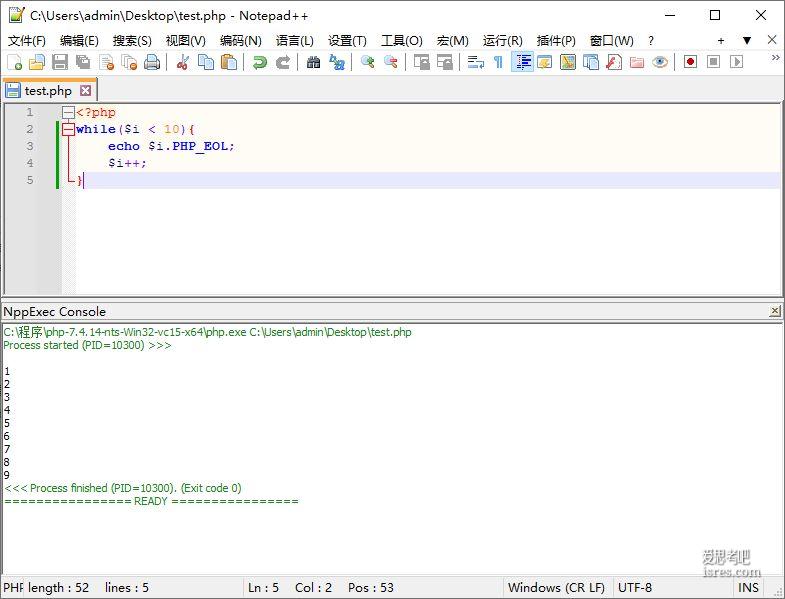Viewport: 785px width, 599px height.
Task: Click the Save All toolbar icon
Action: point(83,62)
